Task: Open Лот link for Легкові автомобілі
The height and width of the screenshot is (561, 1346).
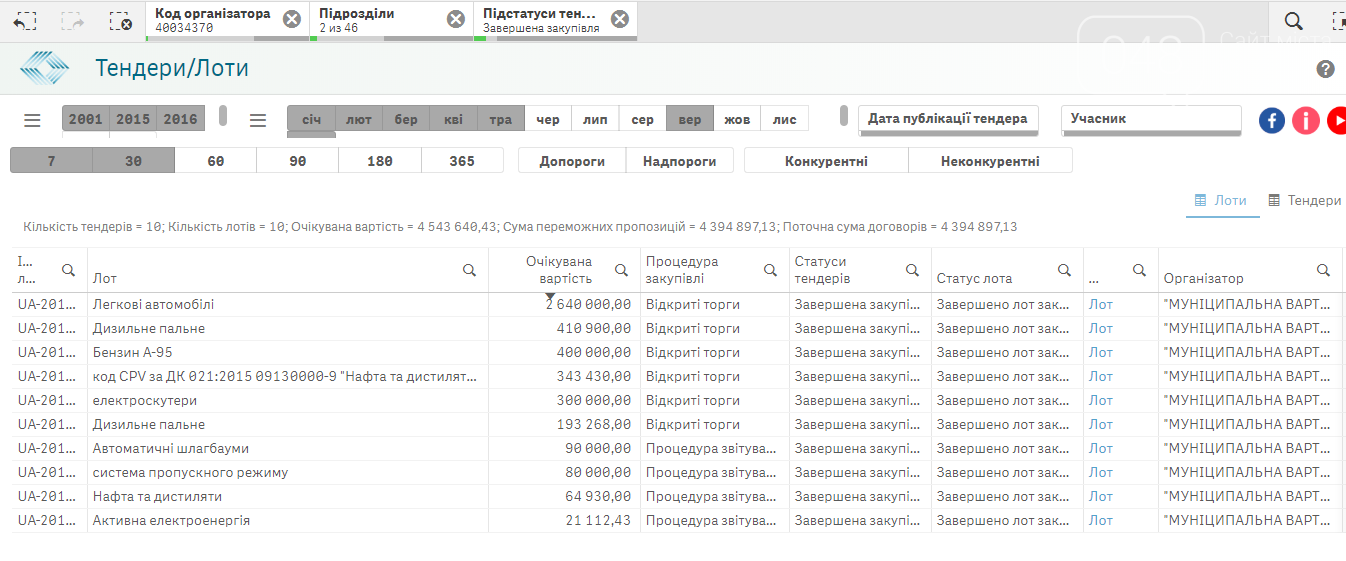Action: (x=1101, y=304)
